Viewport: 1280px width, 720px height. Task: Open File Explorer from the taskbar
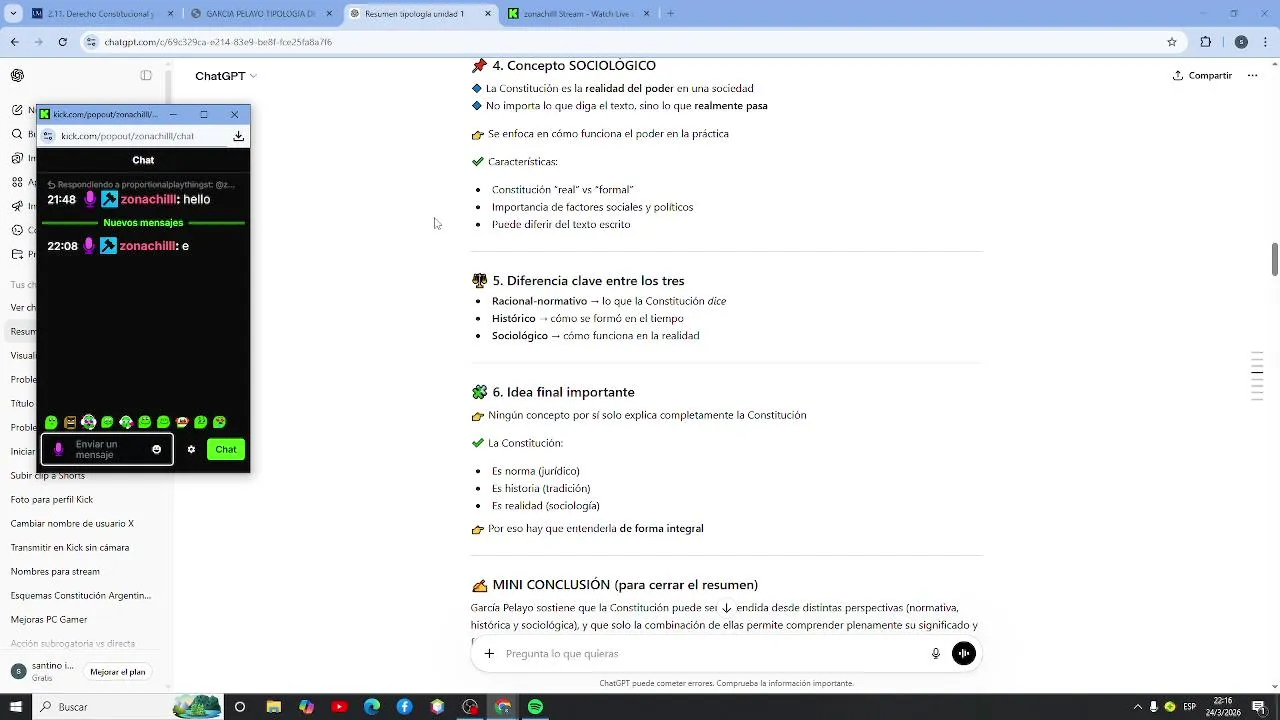273,707
